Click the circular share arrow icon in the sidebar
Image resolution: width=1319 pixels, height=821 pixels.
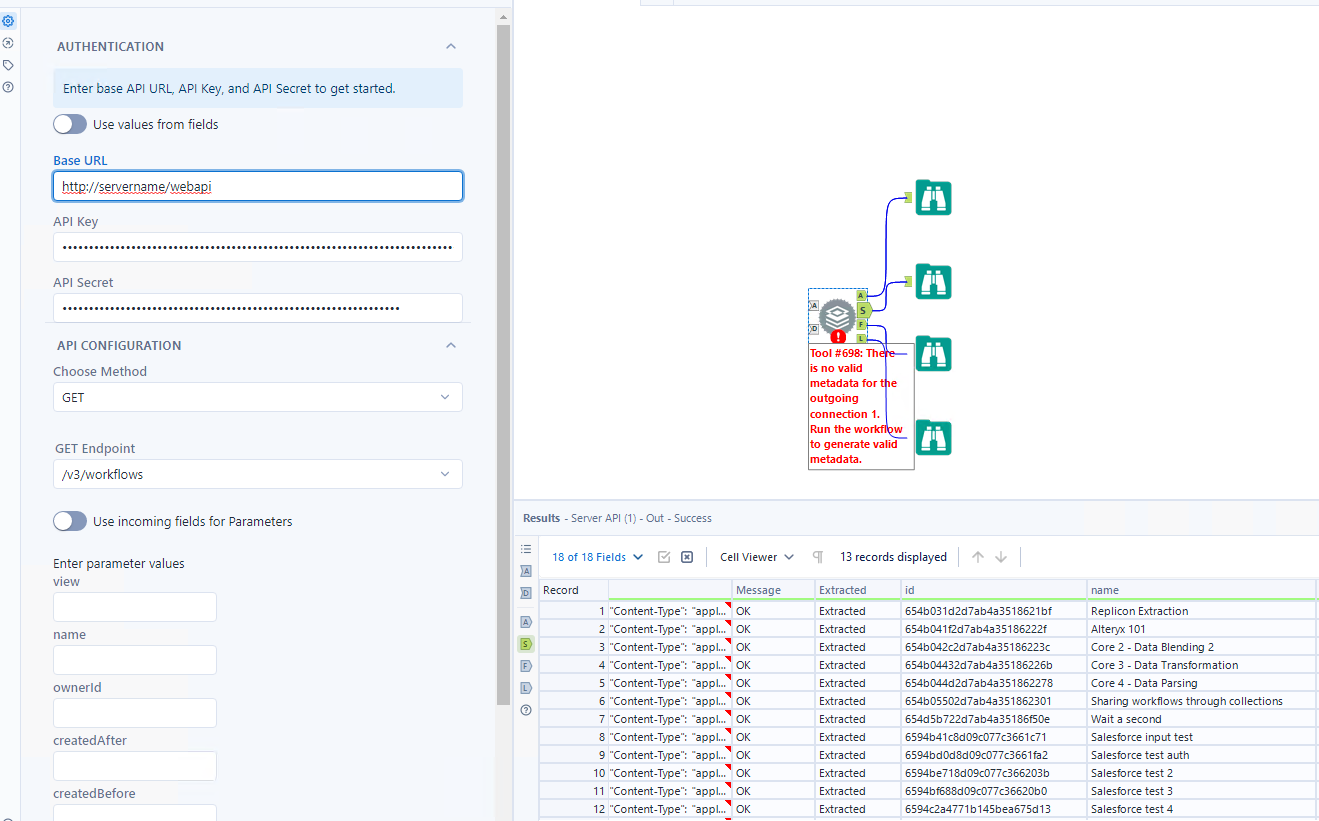(x=9, y=43)
